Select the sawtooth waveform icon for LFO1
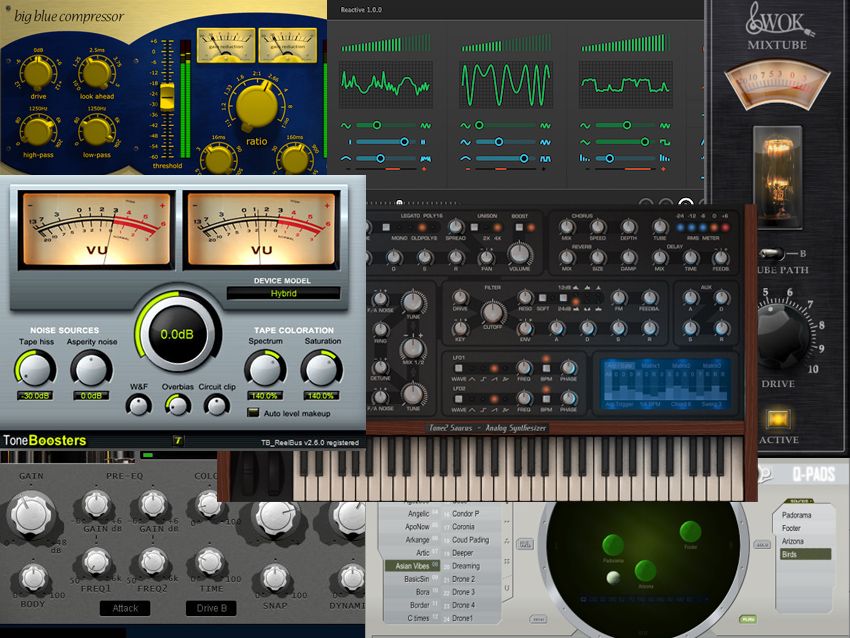The image size is (850, 638). tap(493, 378)
